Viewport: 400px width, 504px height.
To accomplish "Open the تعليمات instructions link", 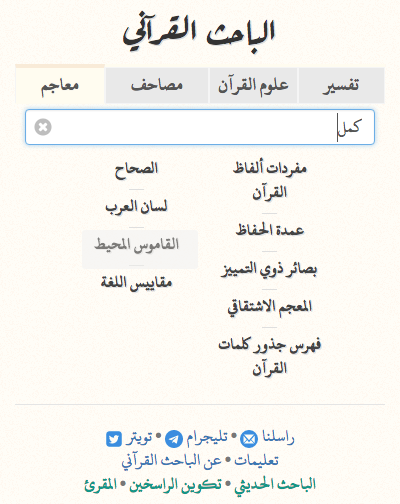I will (256, 461).
